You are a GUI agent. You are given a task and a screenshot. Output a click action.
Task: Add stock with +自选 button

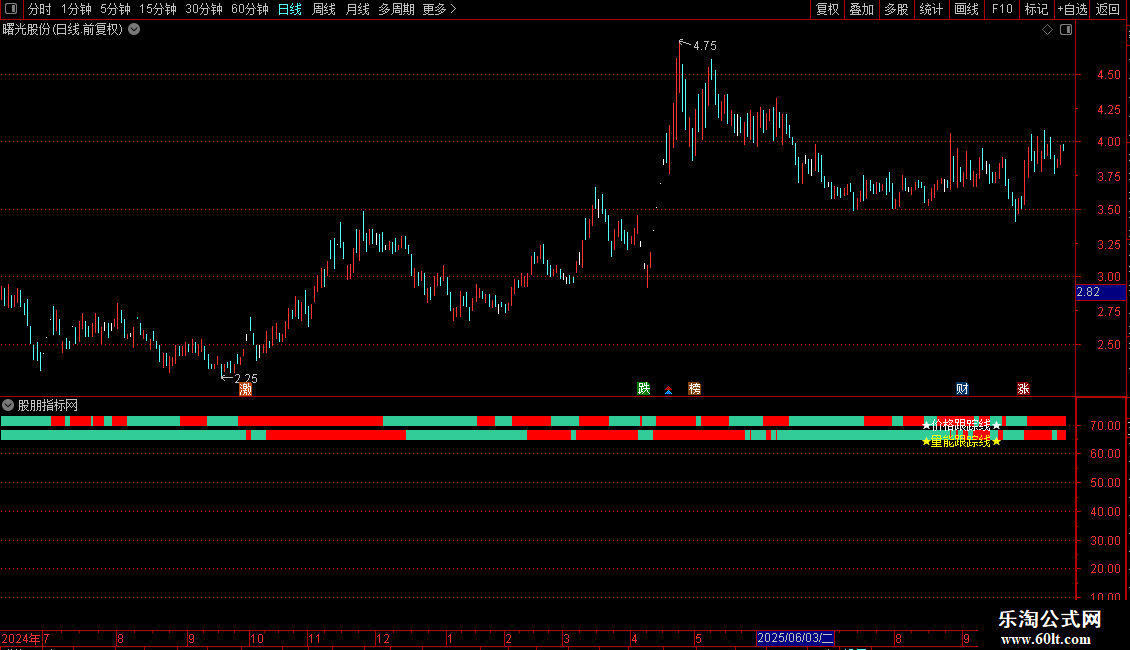tap(1072, 9)
